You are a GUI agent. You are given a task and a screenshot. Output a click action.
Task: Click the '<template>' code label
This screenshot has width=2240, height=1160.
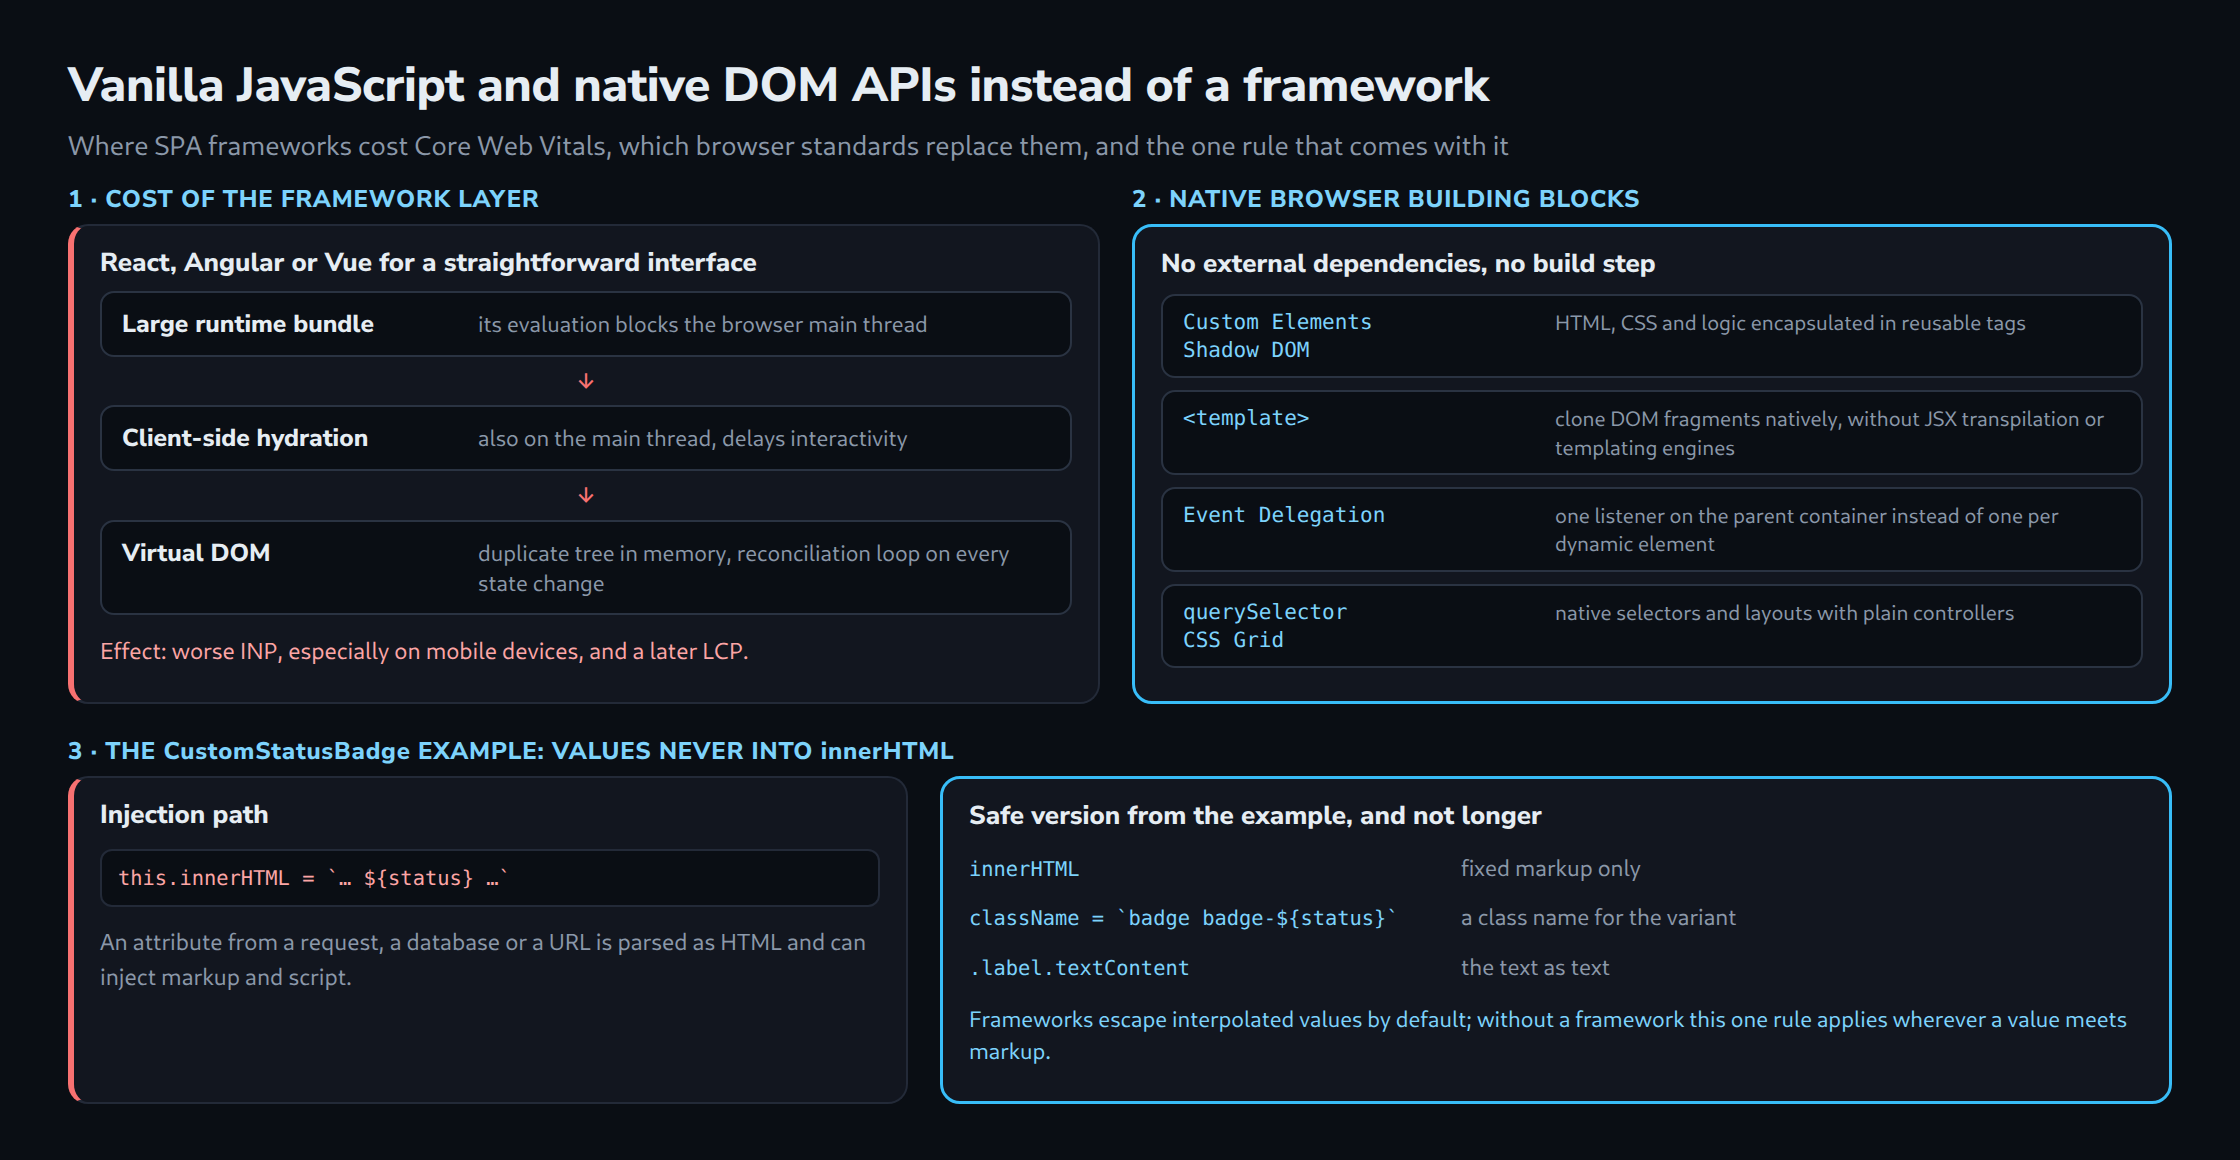point(1246,418)
